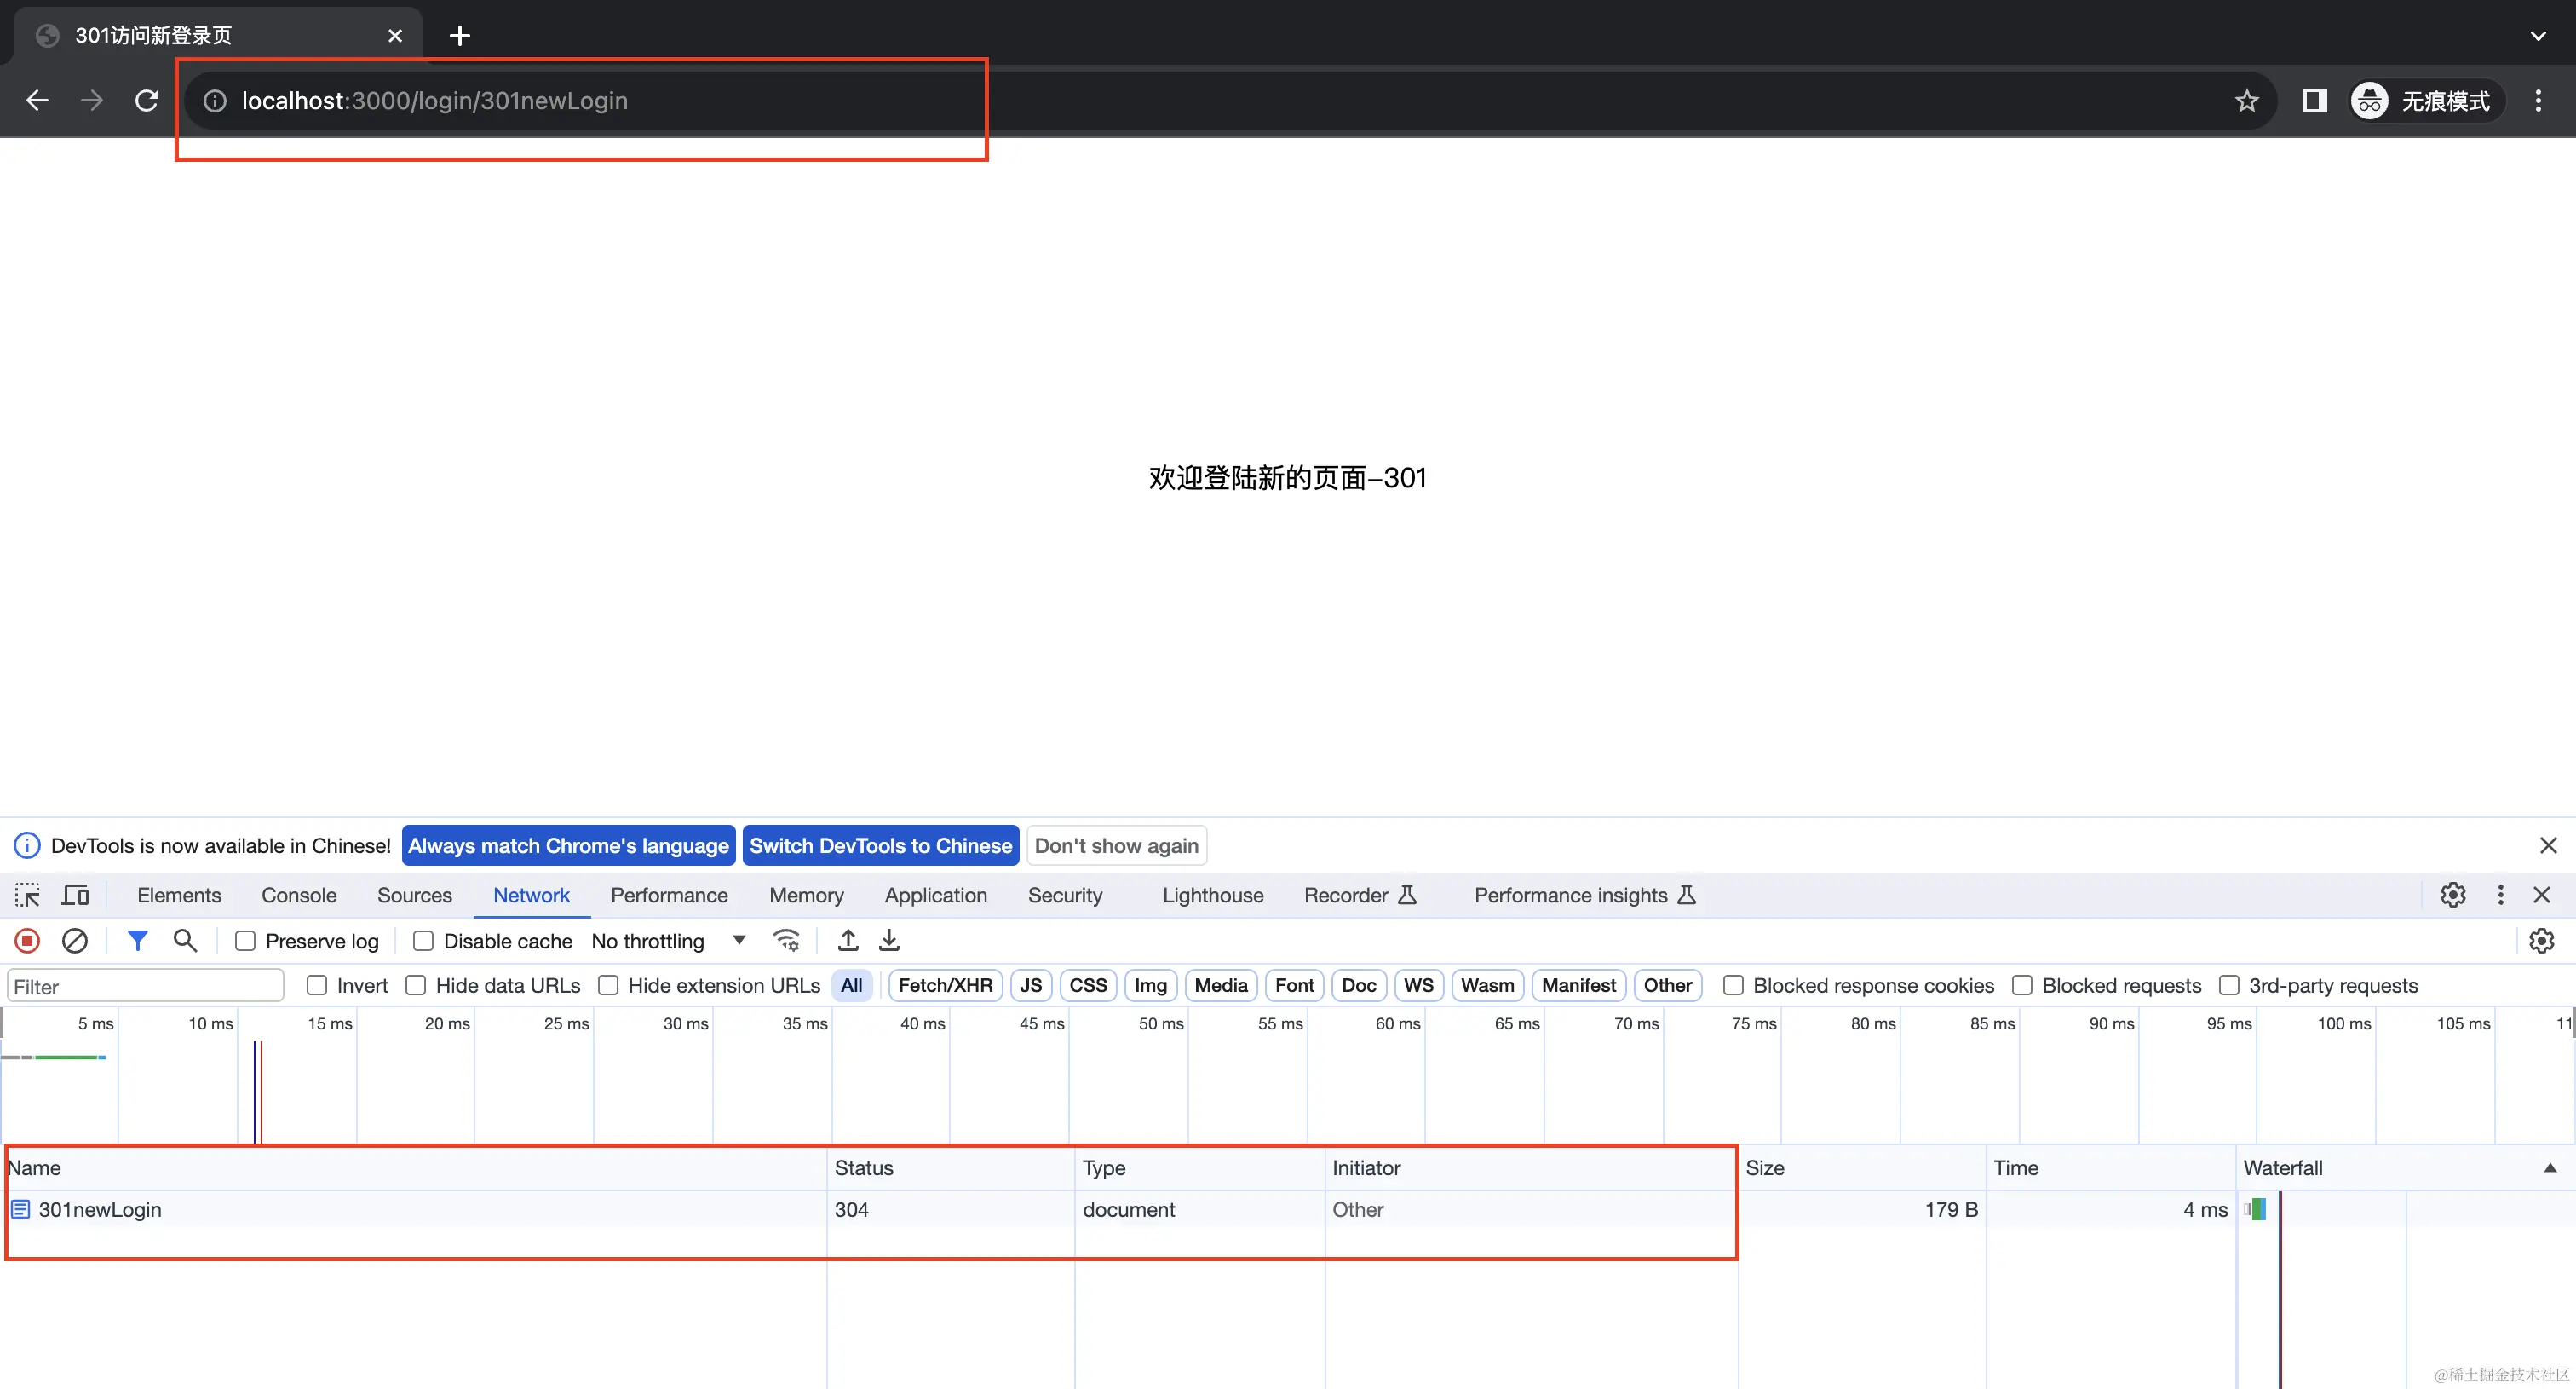Clear the network log
The height and width of the screenshot is (1389, 2576).
click(x=75, y=940)
